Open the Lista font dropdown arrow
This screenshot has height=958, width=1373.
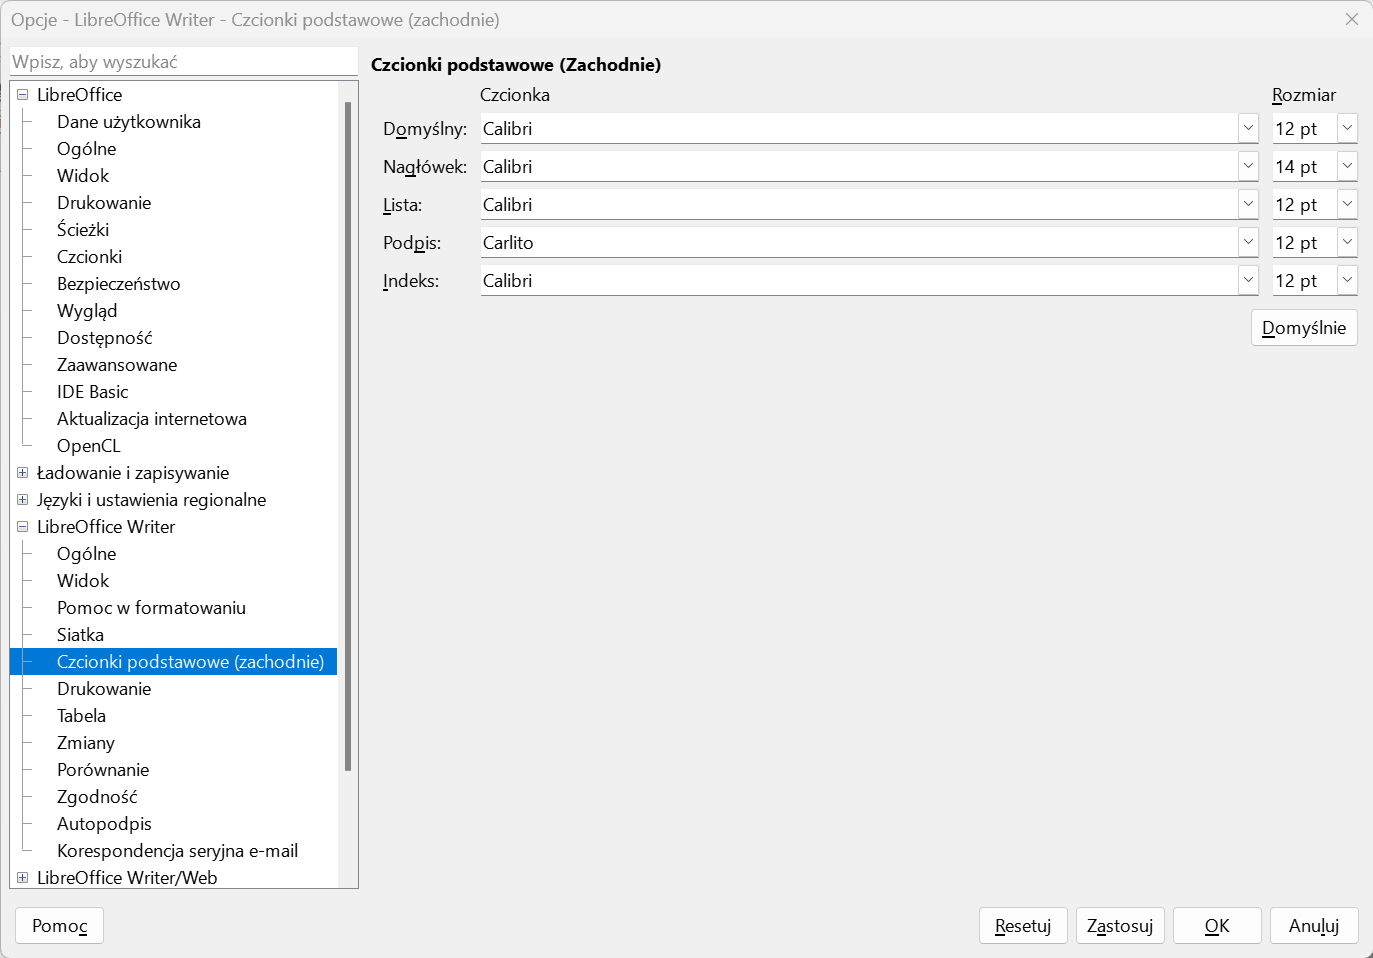tap(1248, 204)
